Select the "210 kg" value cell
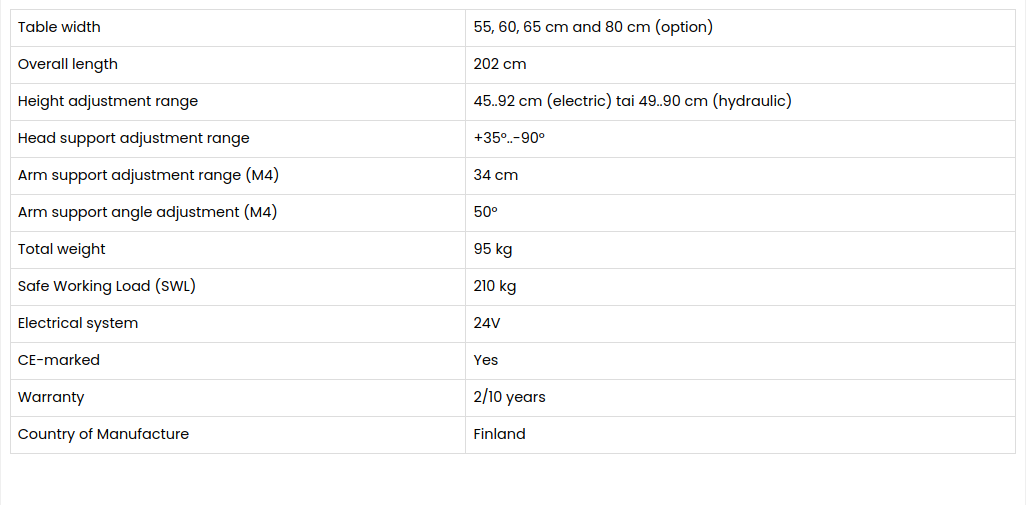The height and width of the screenshot is (505, 1035). tap(495, 286)
